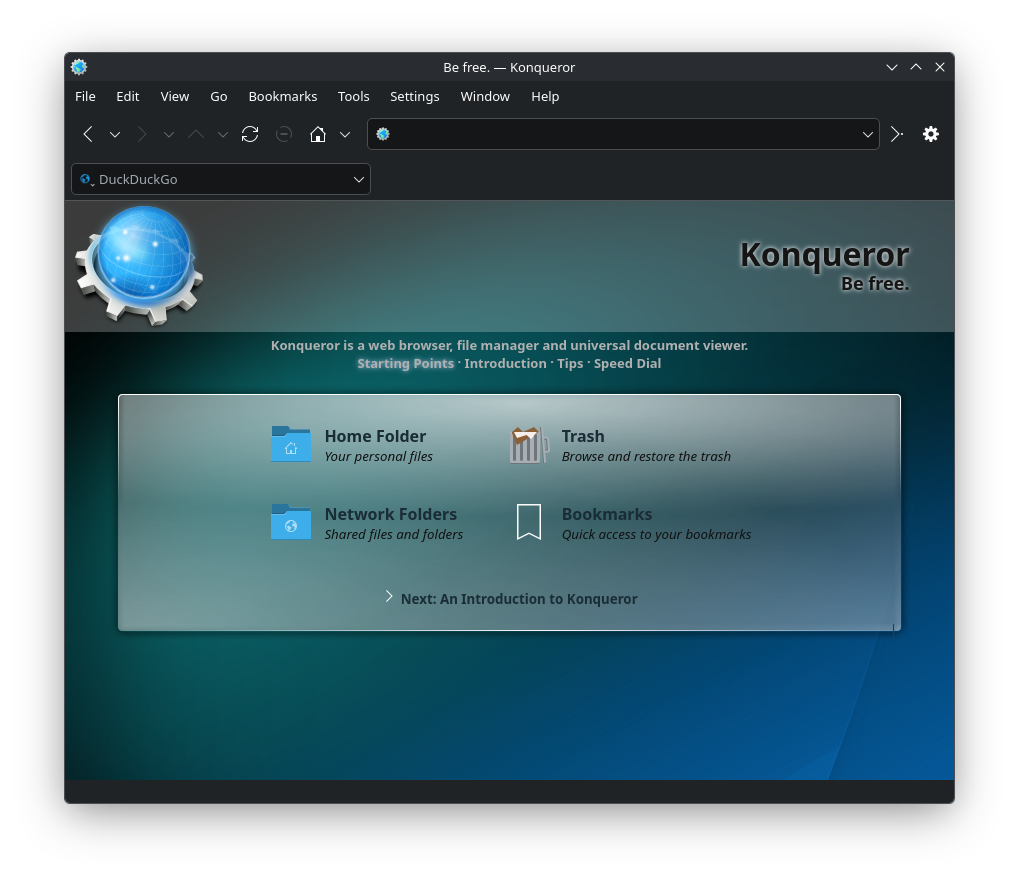Open the Home Folder link text
The width and height of the screenshot is (1019, 880).
[x=375, y=436]
